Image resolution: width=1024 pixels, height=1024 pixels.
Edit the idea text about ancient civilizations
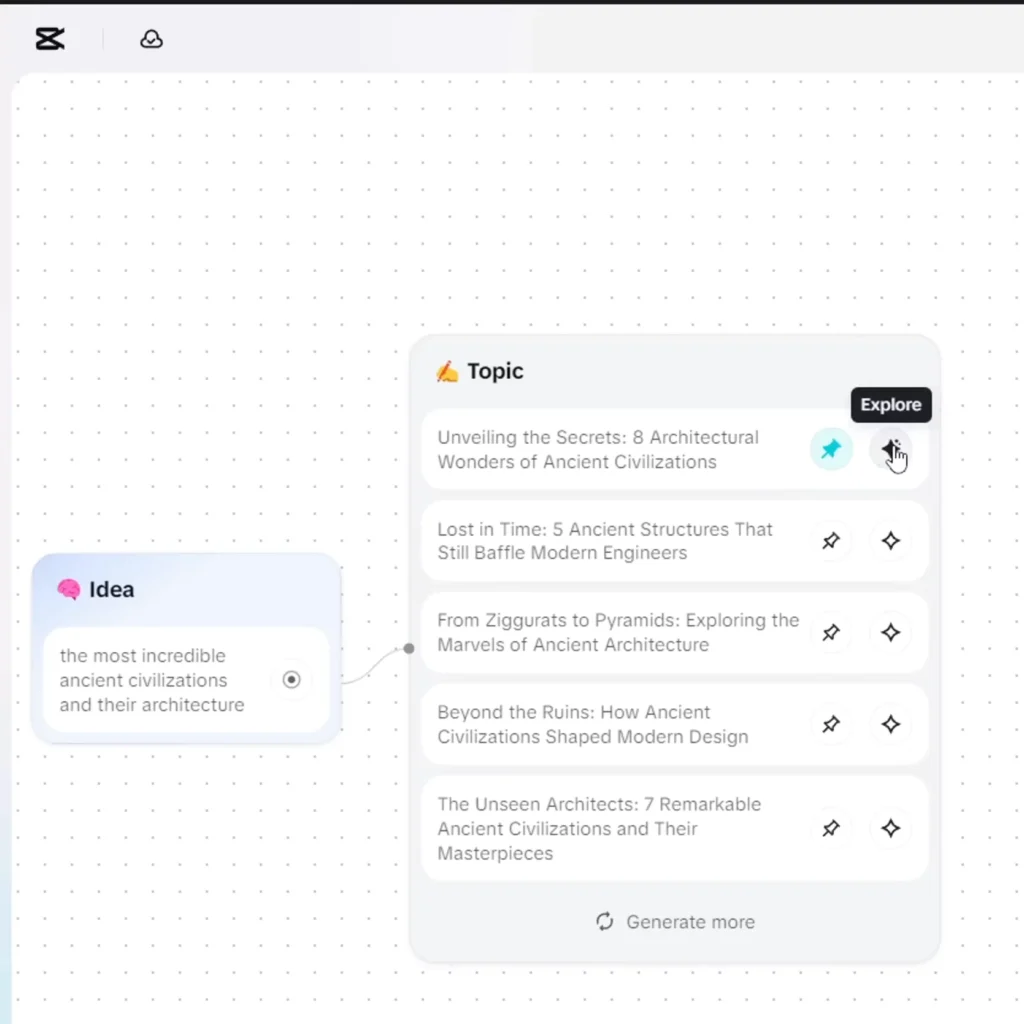pyautogui.click(x=152, y=680)
